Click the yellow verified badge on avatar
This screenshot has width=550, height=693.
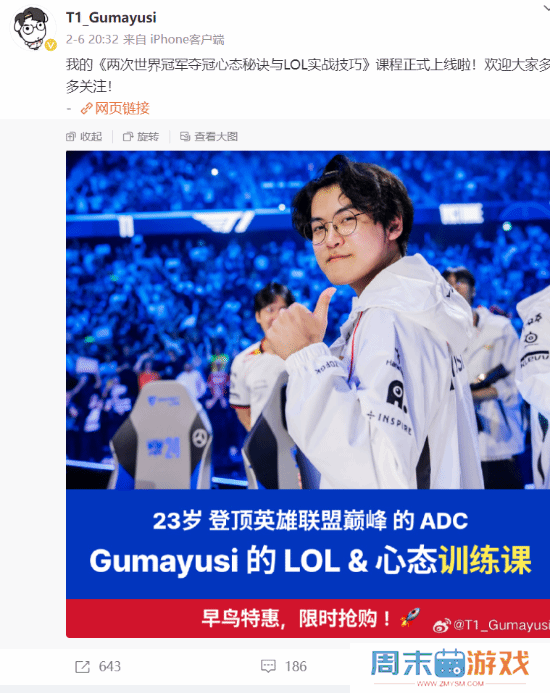(x=51, y=45)
